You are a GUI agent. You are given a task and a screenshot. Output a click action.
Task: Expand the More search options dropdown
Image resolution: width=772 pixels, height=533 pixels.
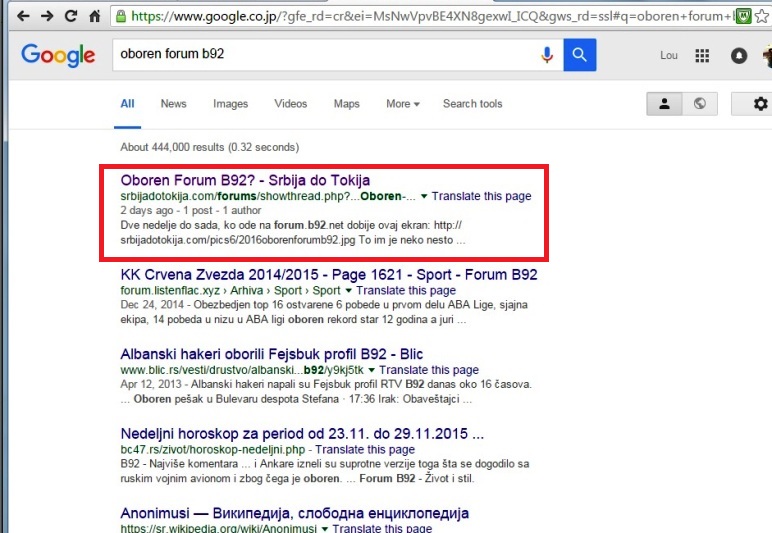(403, 104)
